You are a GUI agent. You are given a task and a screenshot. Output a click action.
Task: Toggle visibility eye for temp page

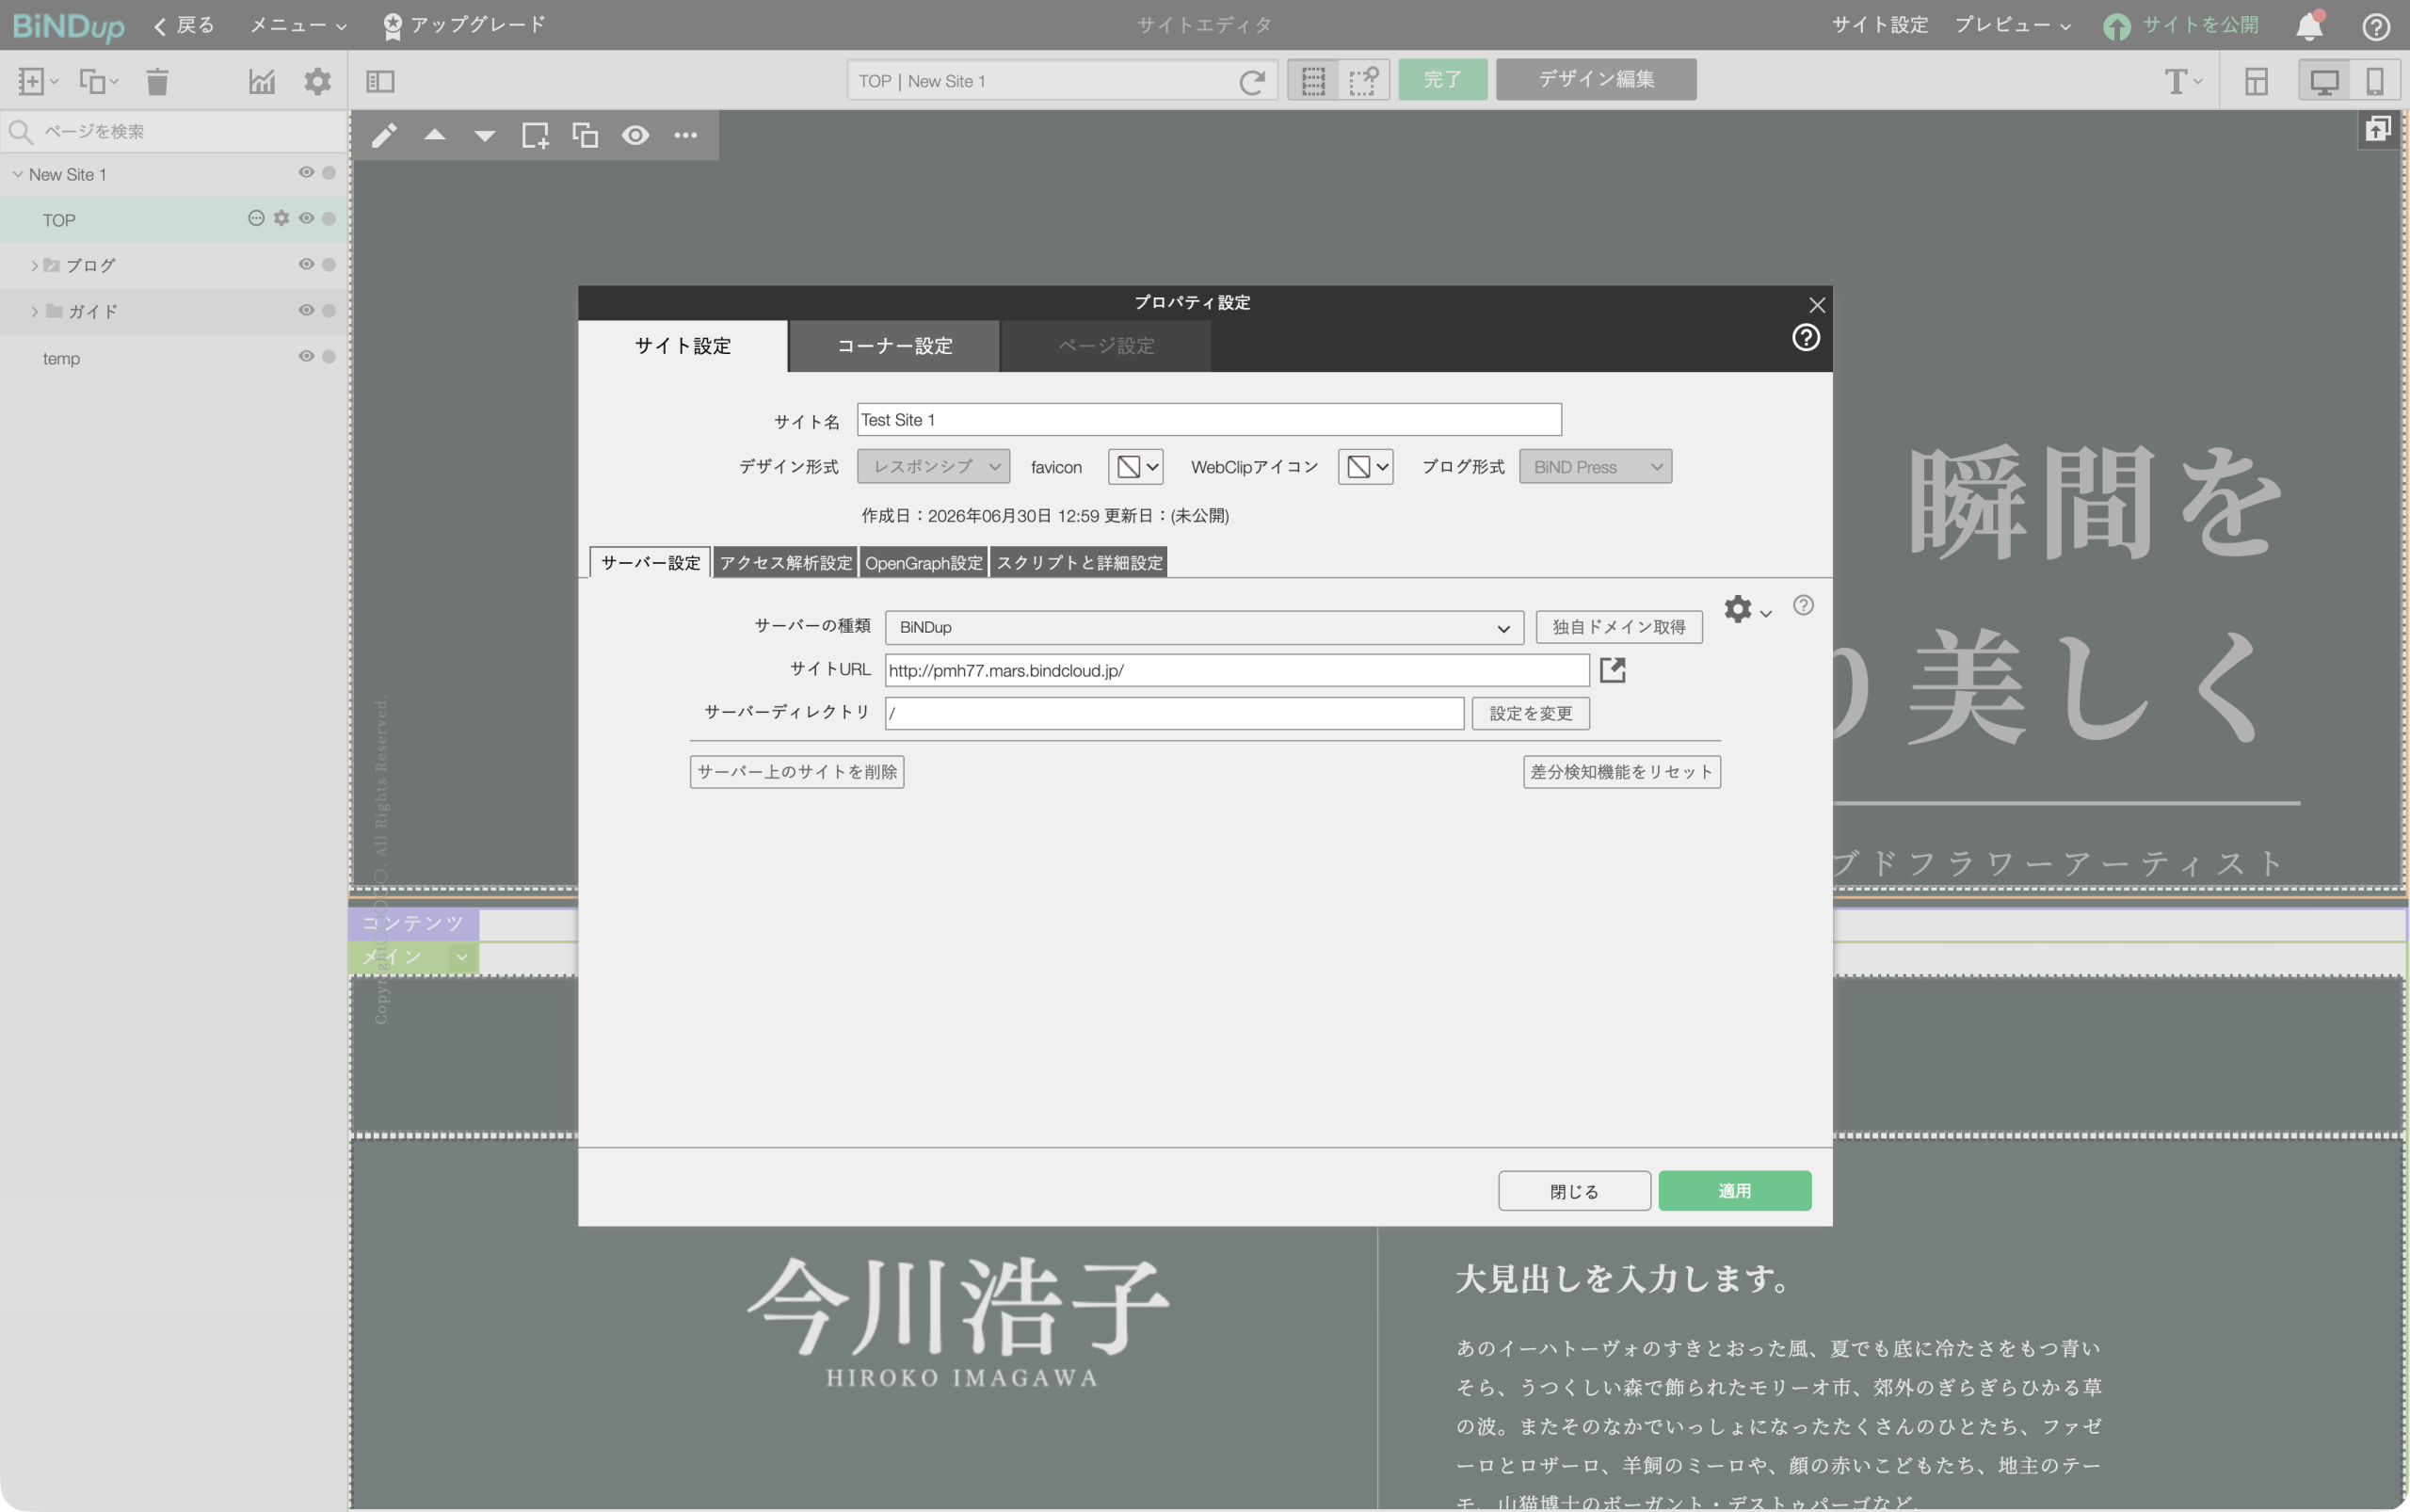tap(306, 356)
